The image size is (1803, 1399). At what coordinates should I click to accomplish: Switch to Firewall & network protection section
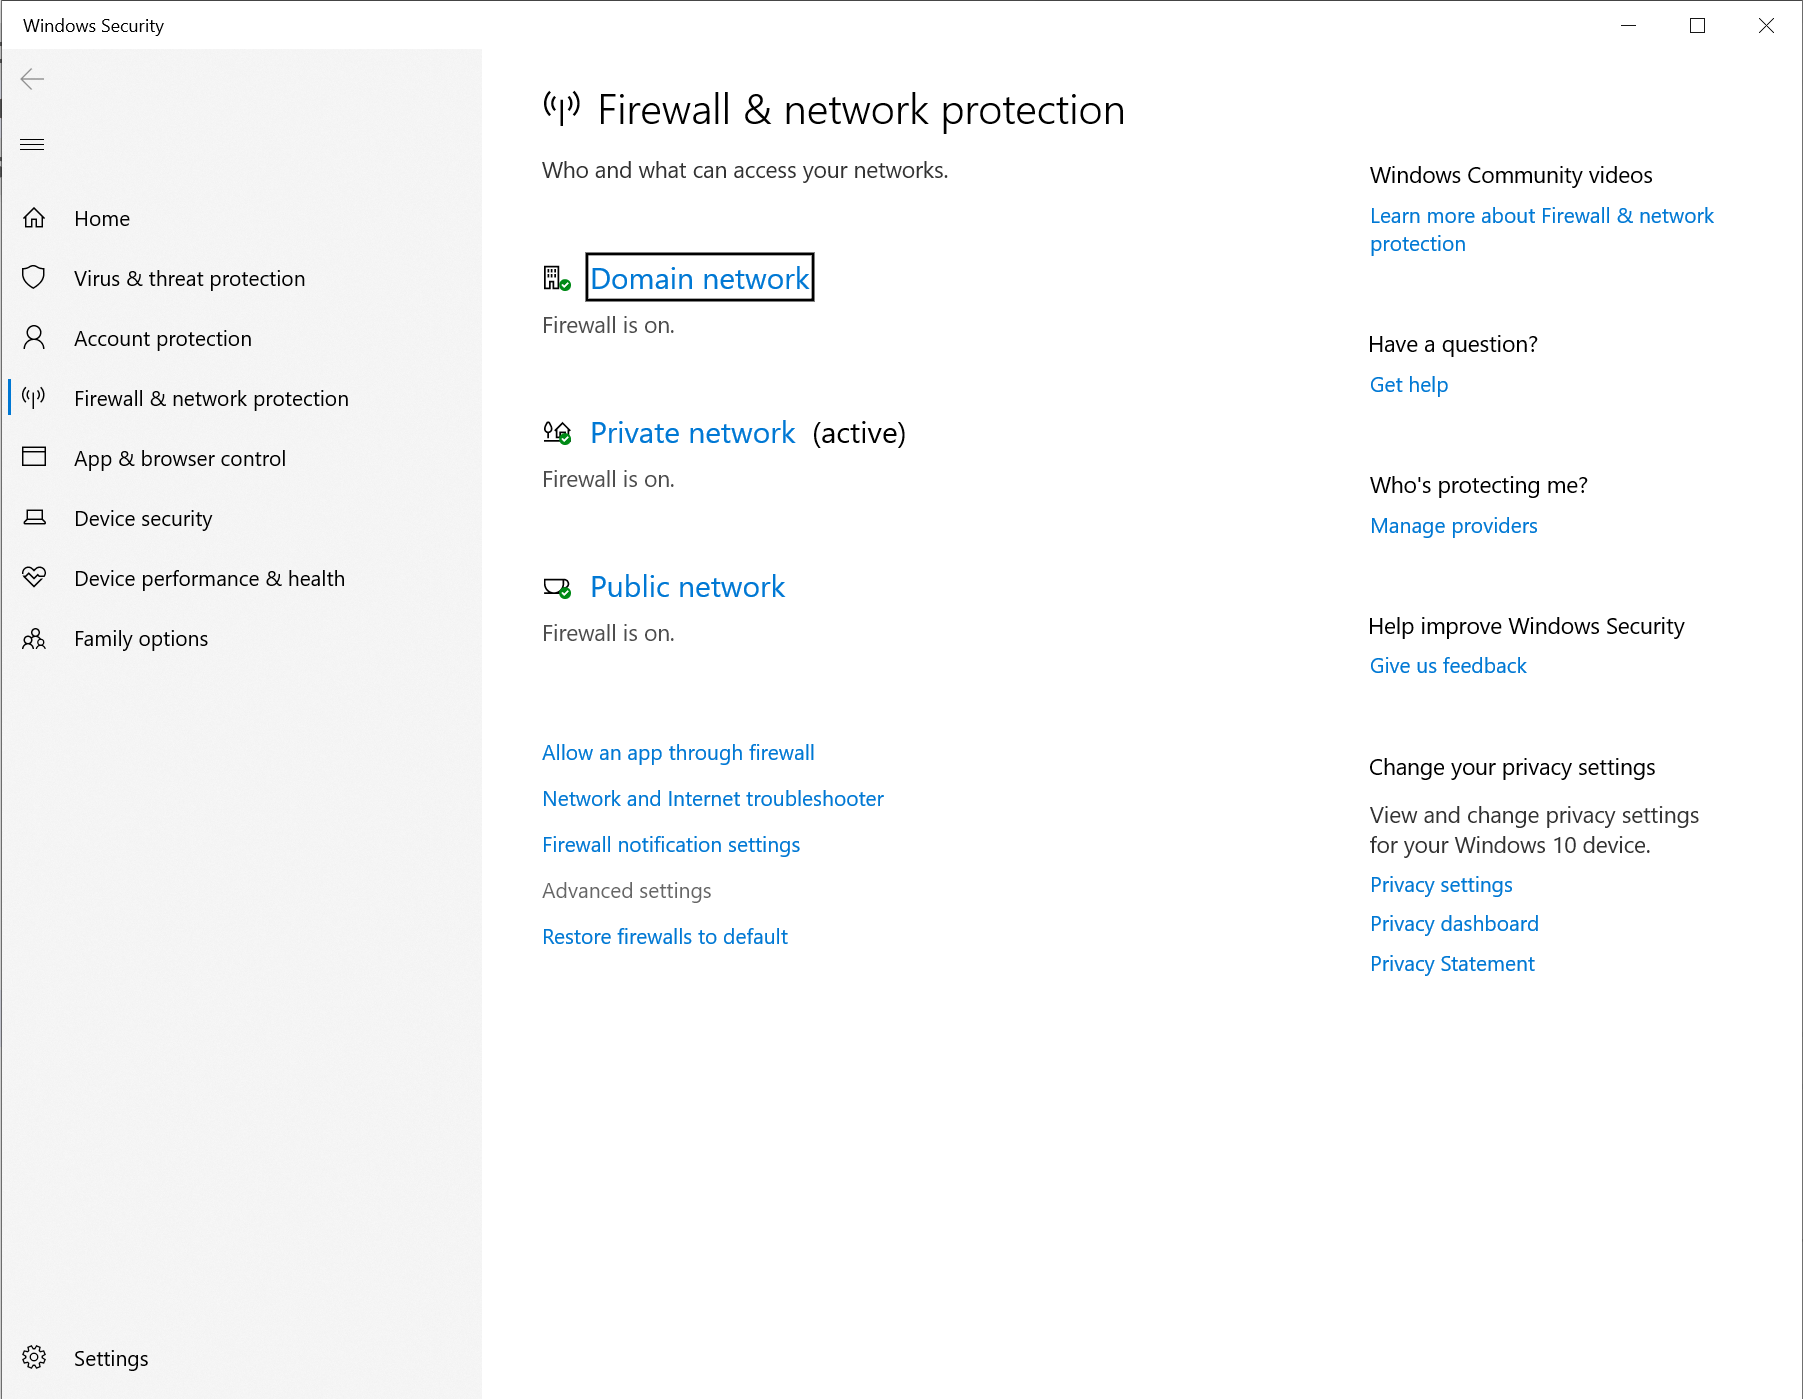[x=210, y=397]
